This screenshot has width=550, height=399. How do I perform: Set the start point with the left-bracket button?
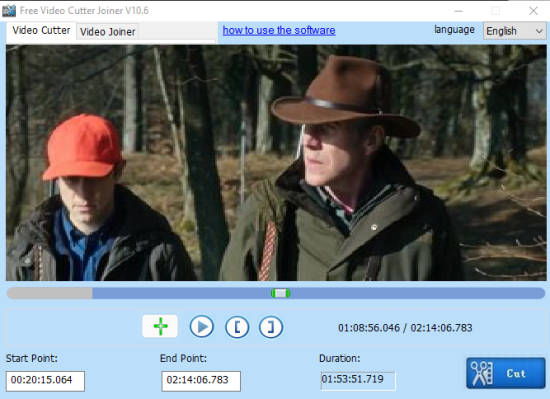coord(237,327)
